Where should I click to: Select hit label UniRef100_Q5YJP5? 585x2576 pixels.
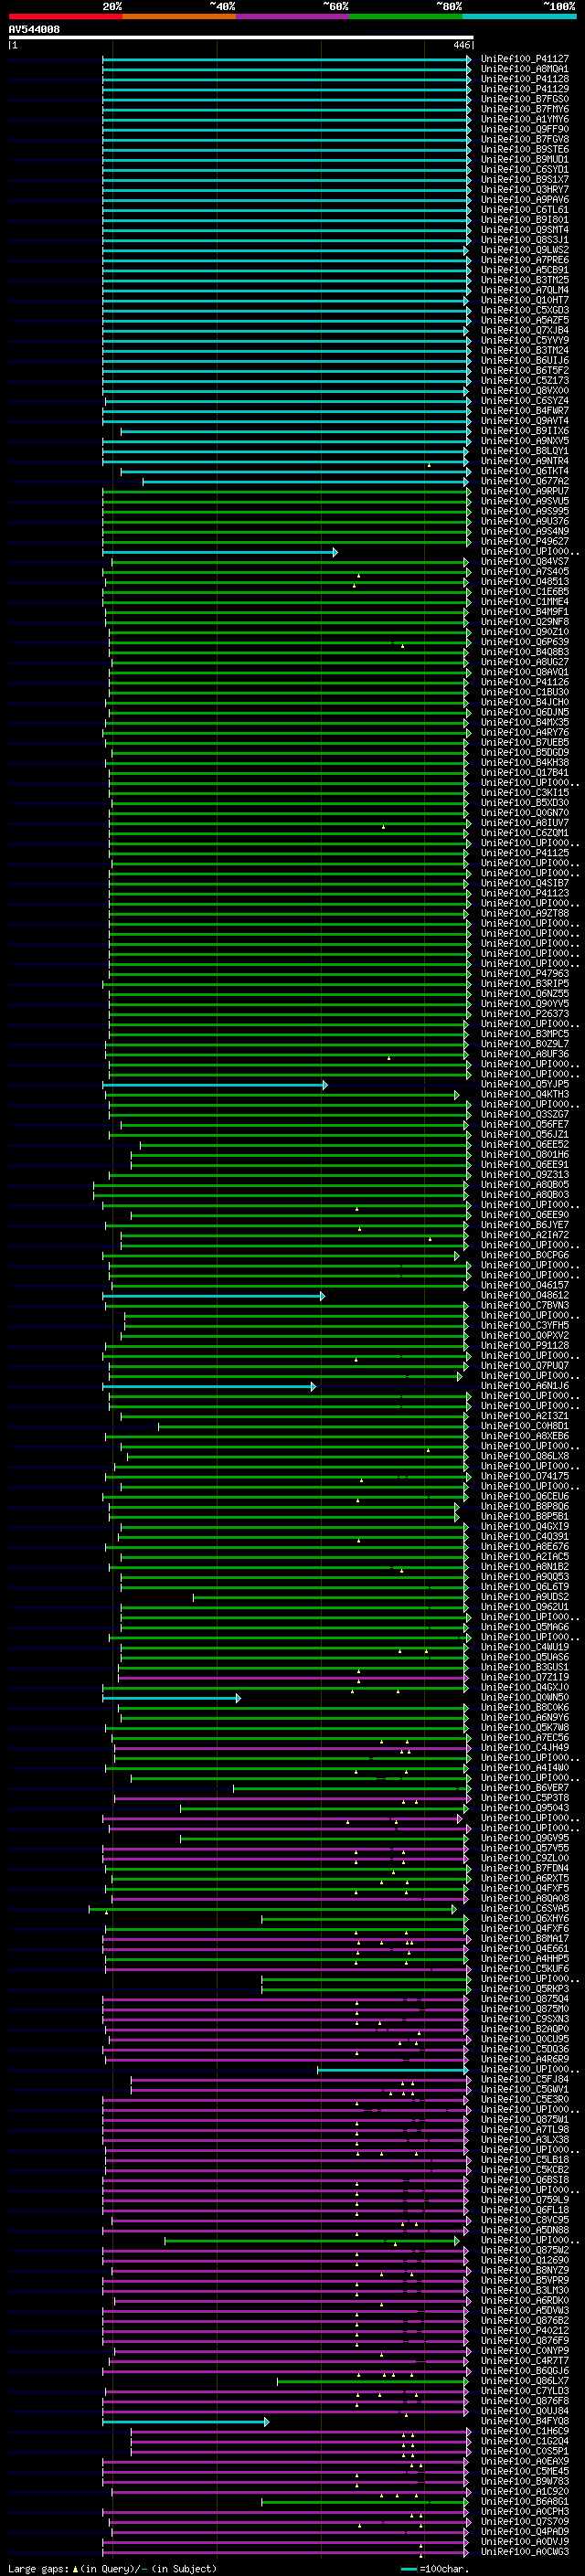coord(525,1084)
